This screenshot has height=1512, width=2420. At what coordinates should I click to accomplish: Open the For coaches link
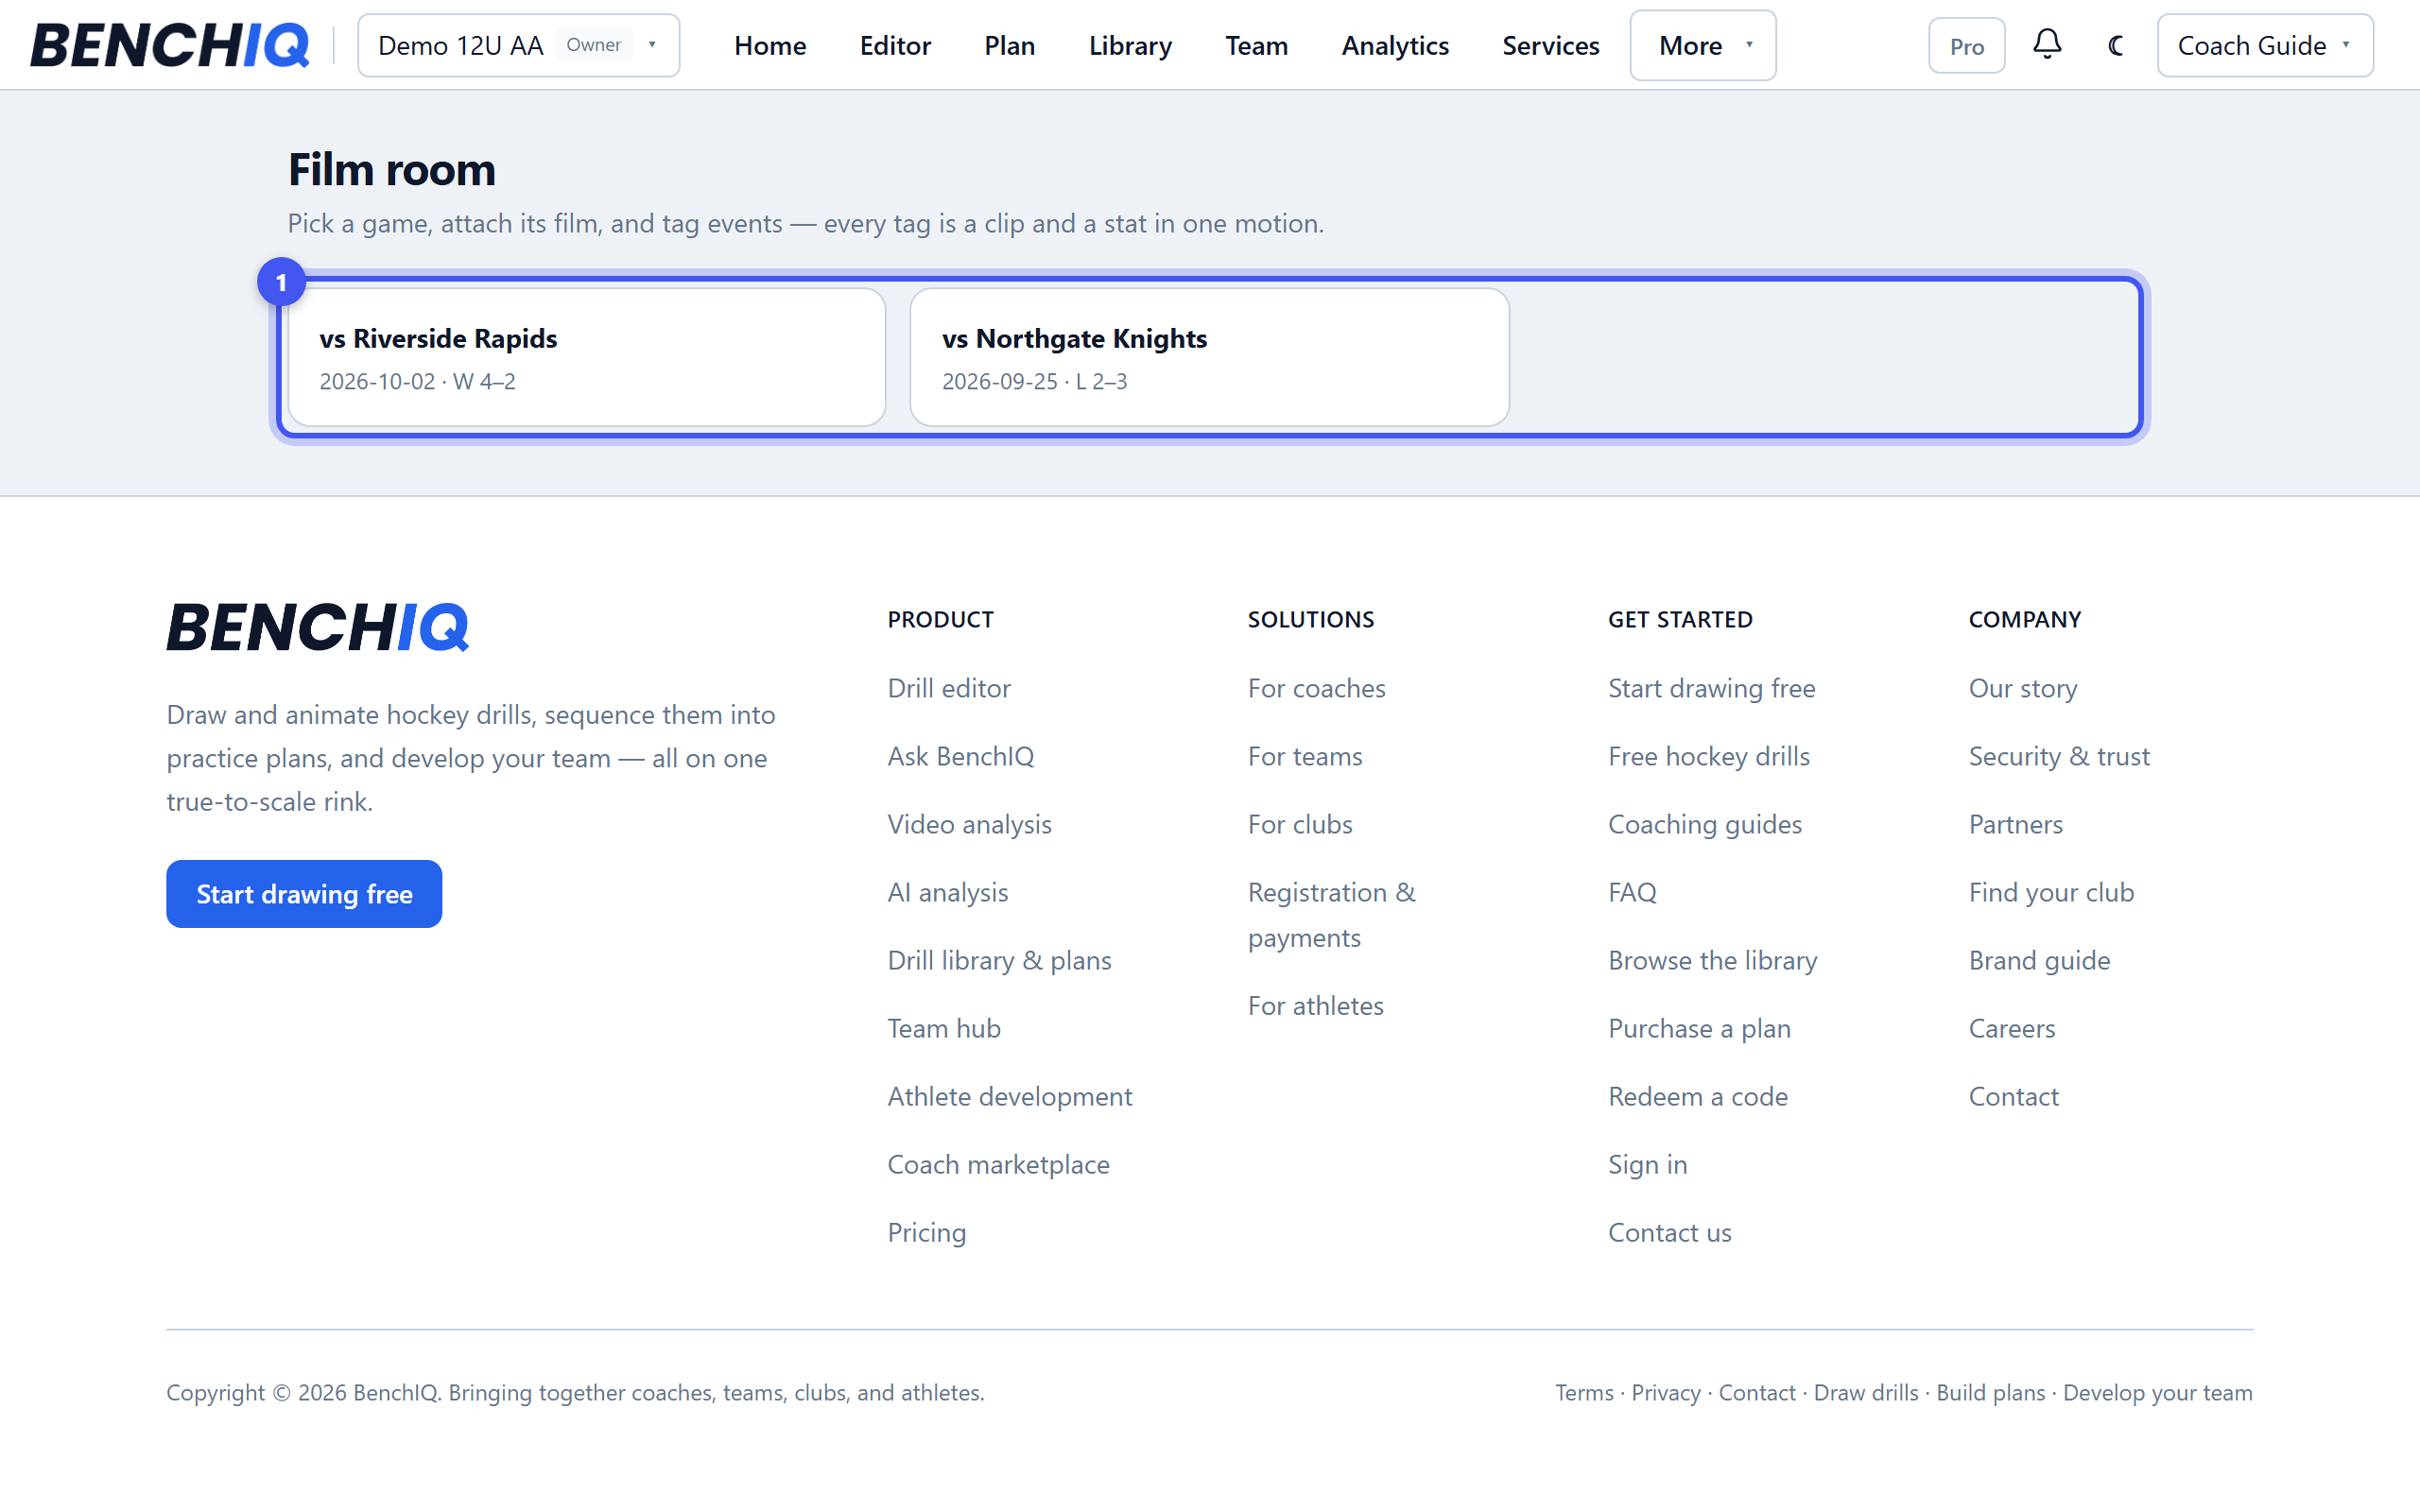[x=1316, y=688]
